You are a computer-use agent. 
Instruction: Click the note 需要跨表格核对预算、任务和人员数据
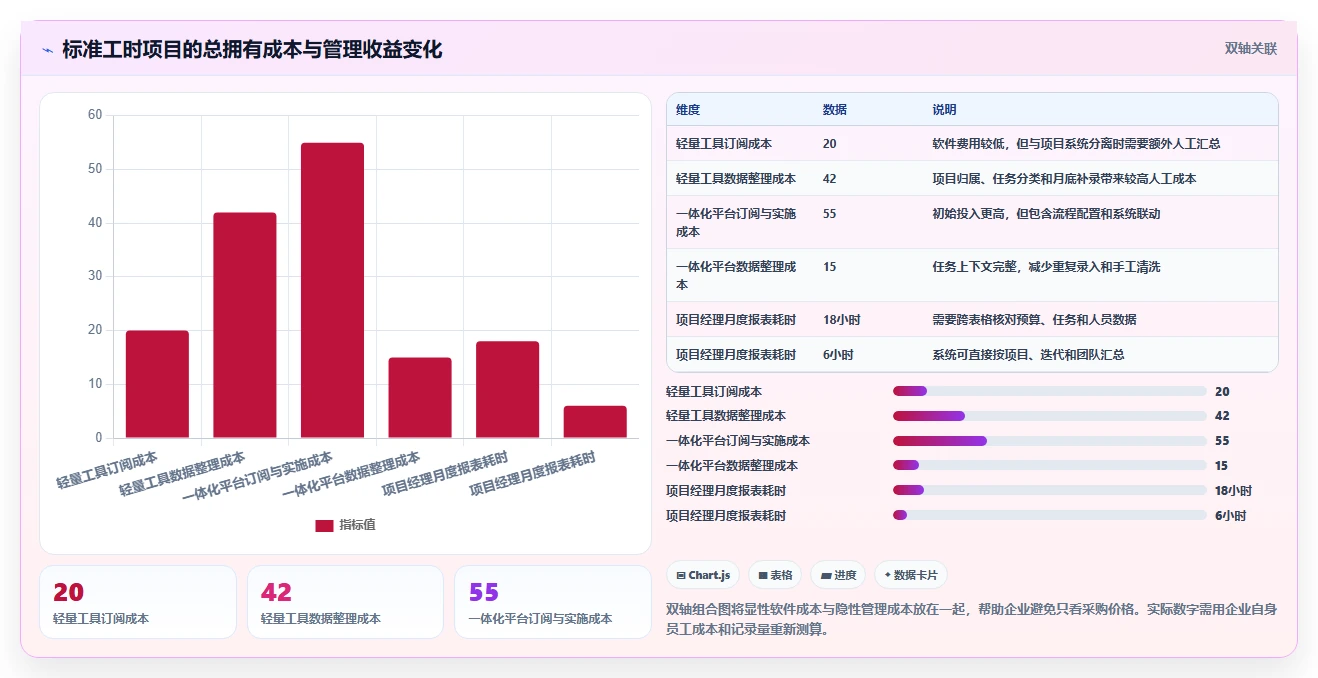click(x=1034, y=320)
